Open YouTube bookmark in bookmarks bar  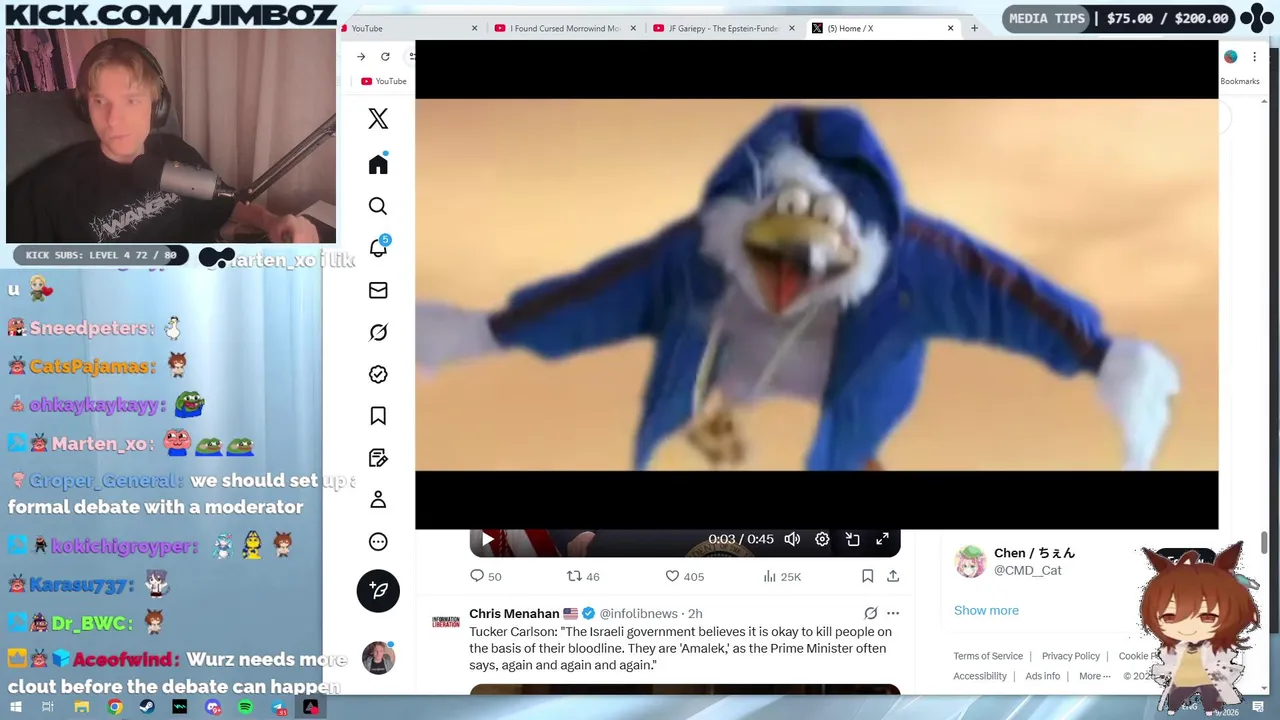click(x=384, y=81)
